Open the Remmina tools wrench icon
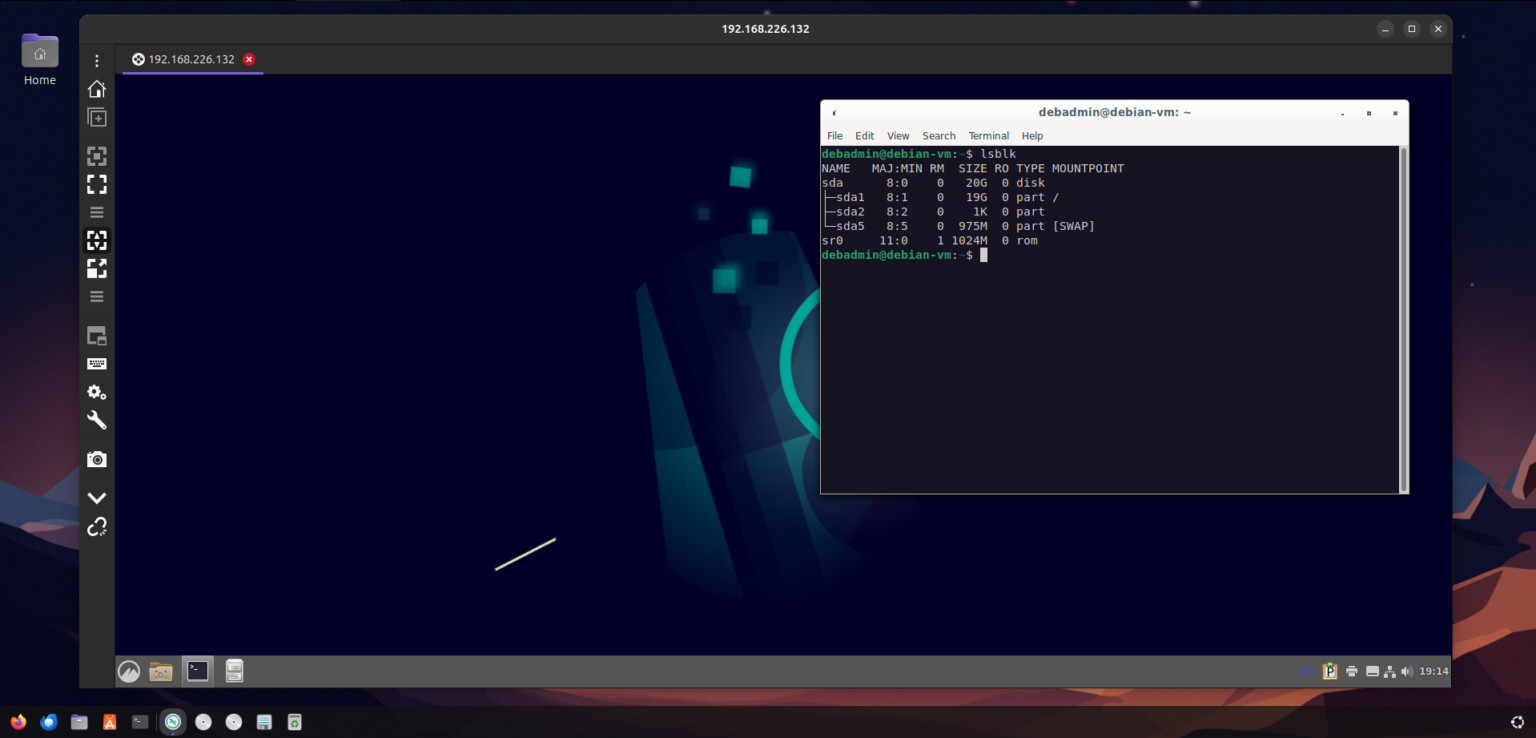This screenshot has width=1536, height=738. 96,420
